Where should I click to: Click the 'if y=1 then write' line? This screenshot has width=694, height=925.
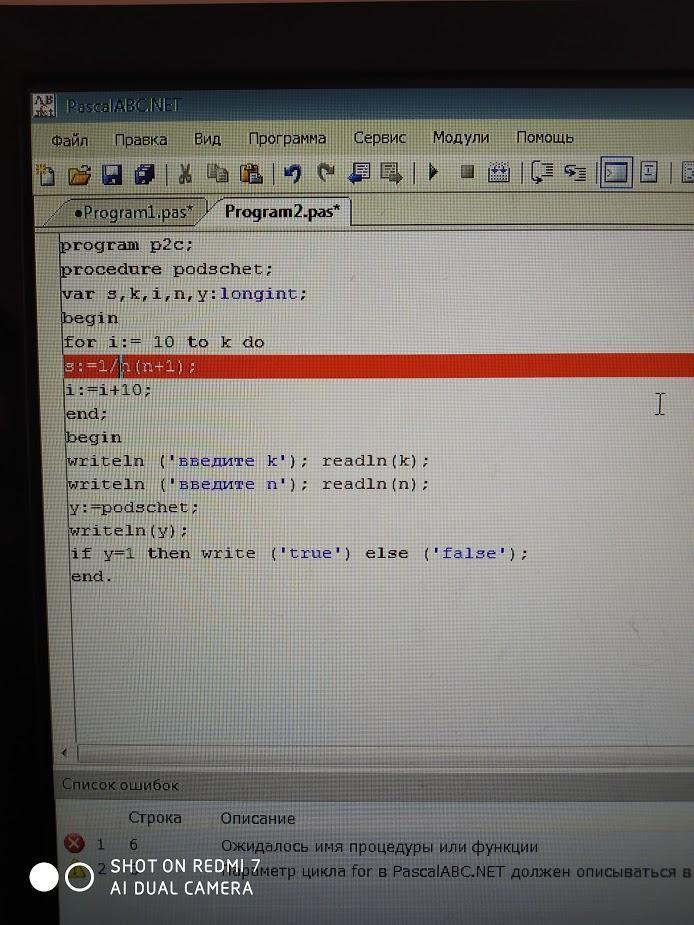coord(299,553)
